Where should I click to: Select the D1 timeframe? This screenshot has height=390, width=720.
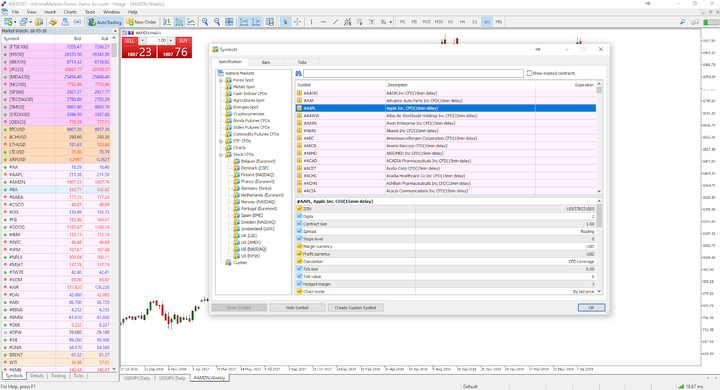(474, 22)
